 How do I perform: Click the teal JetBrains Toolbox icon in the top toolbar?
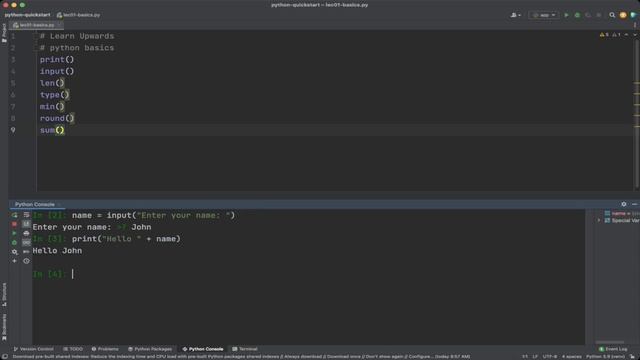(x=633, y=15)
